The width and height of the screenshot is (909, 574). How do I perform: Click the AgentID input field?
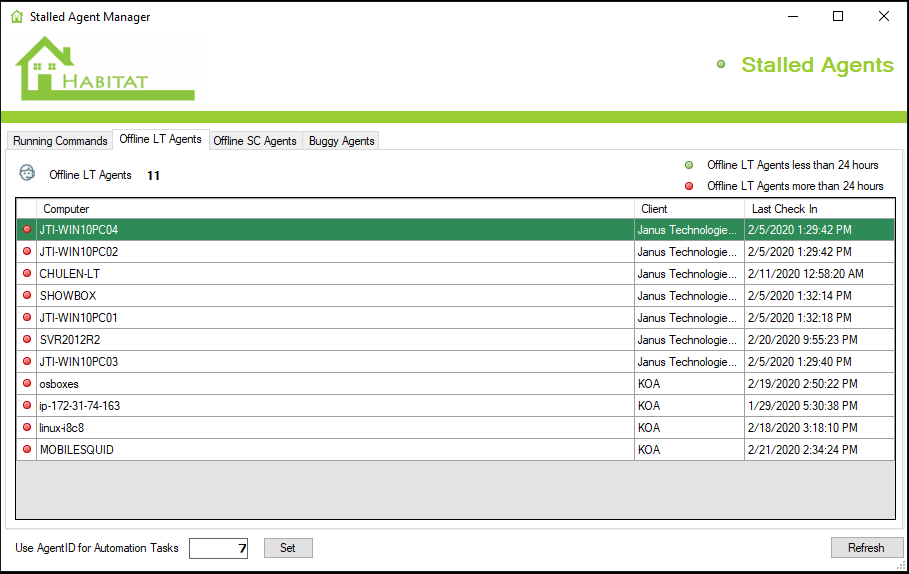(218, 548)
